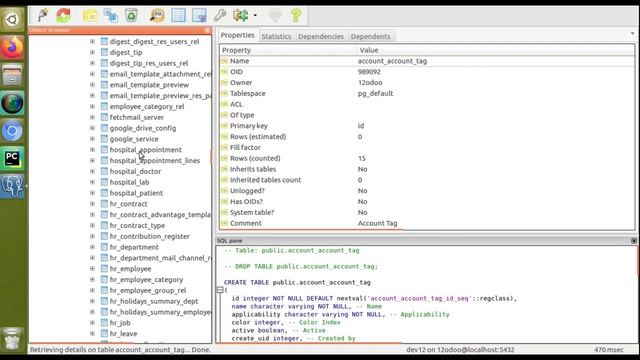Select hospital_lab in the object tree
The width and height of the screenshot is (640, 360).
click(x=129, y=182)
